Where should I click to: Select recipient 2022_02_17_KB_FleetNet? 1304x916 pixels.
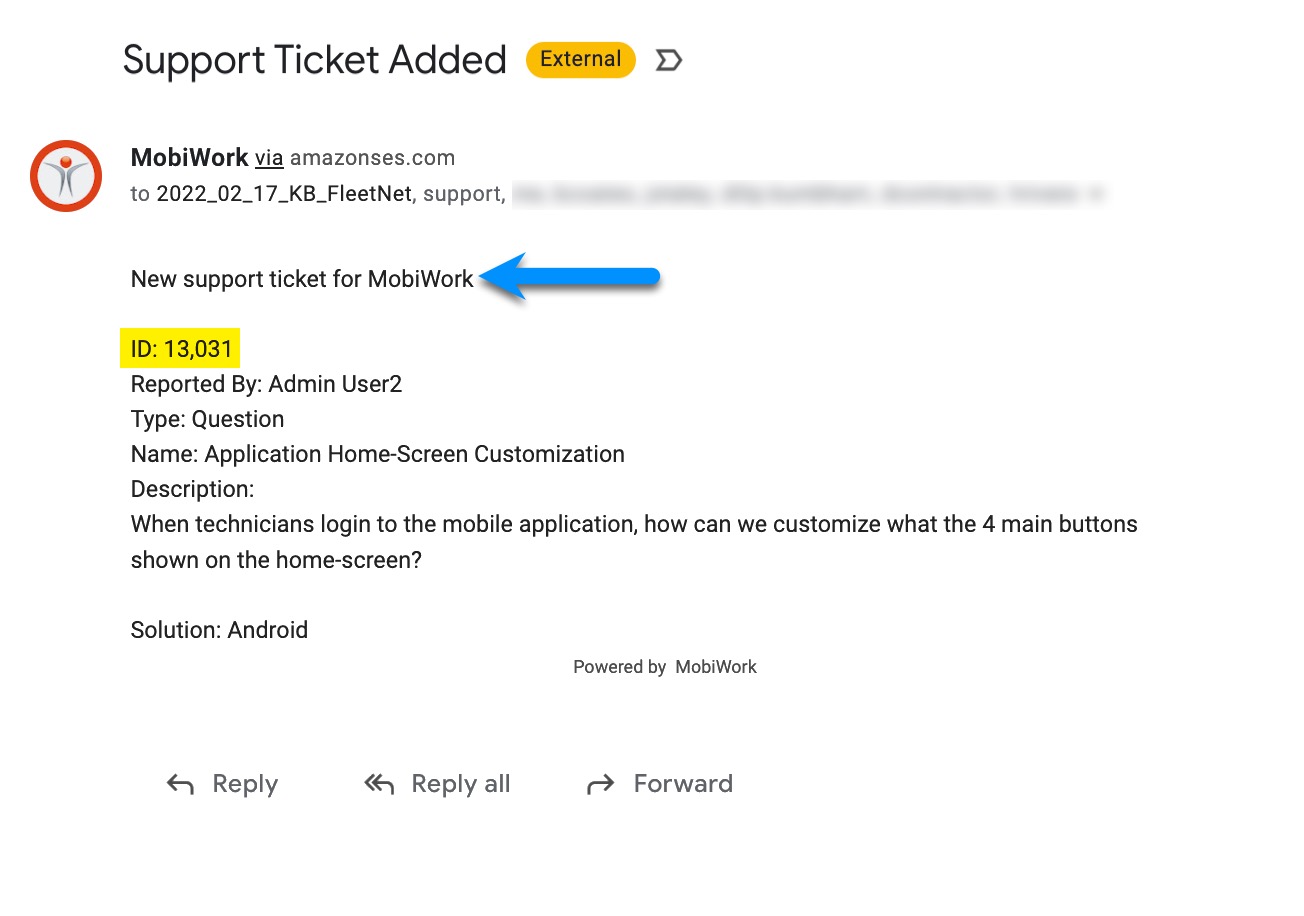(284, 194)
